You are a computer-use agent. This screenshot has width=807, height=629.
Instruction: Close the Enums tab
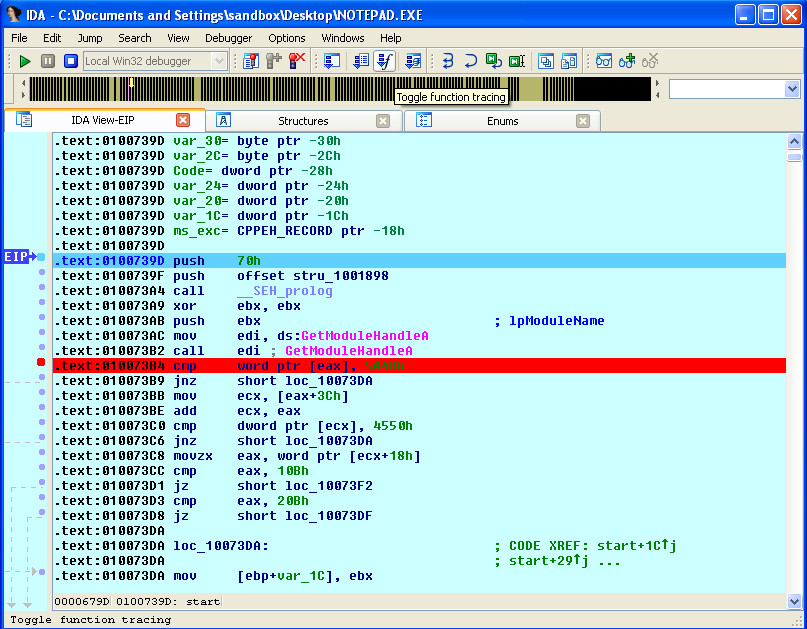[583, 121]
